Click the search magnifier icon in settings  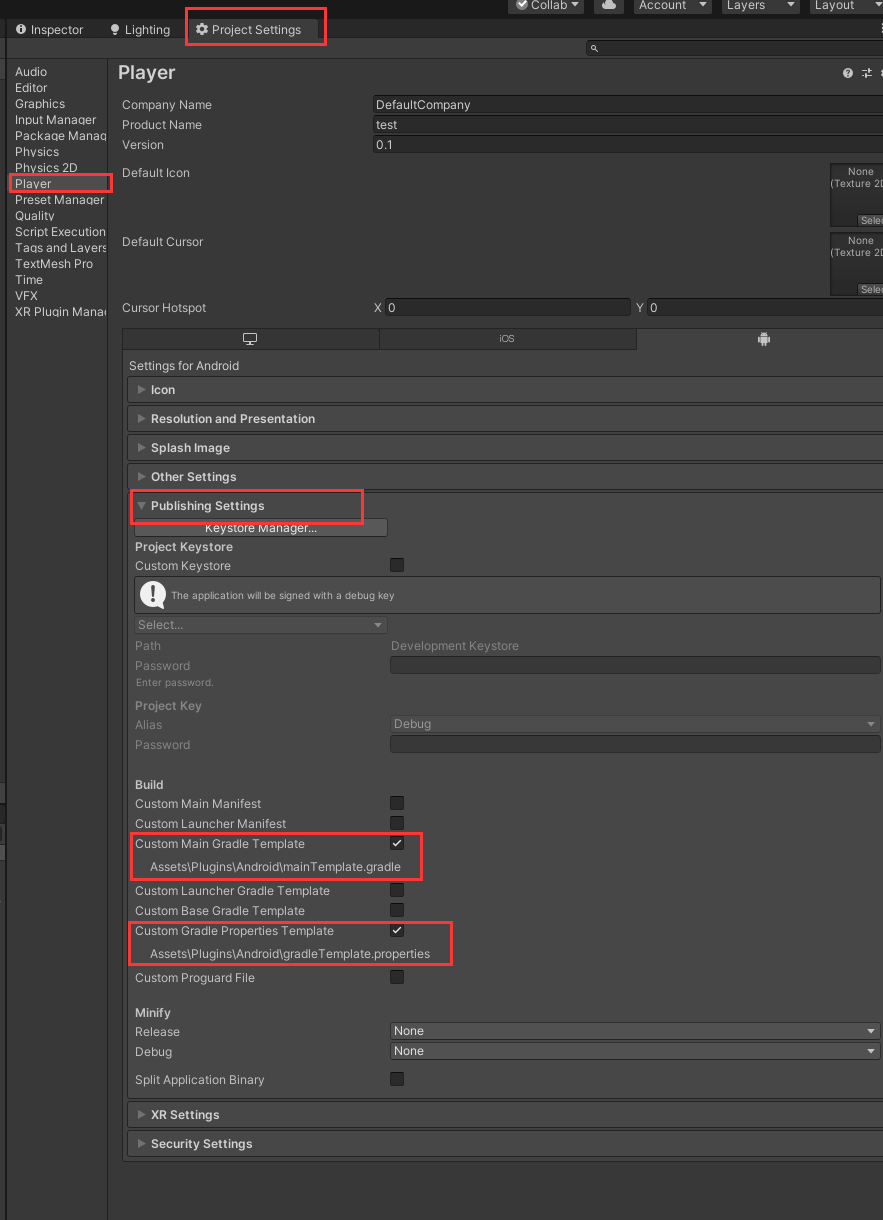pos(594,48)
